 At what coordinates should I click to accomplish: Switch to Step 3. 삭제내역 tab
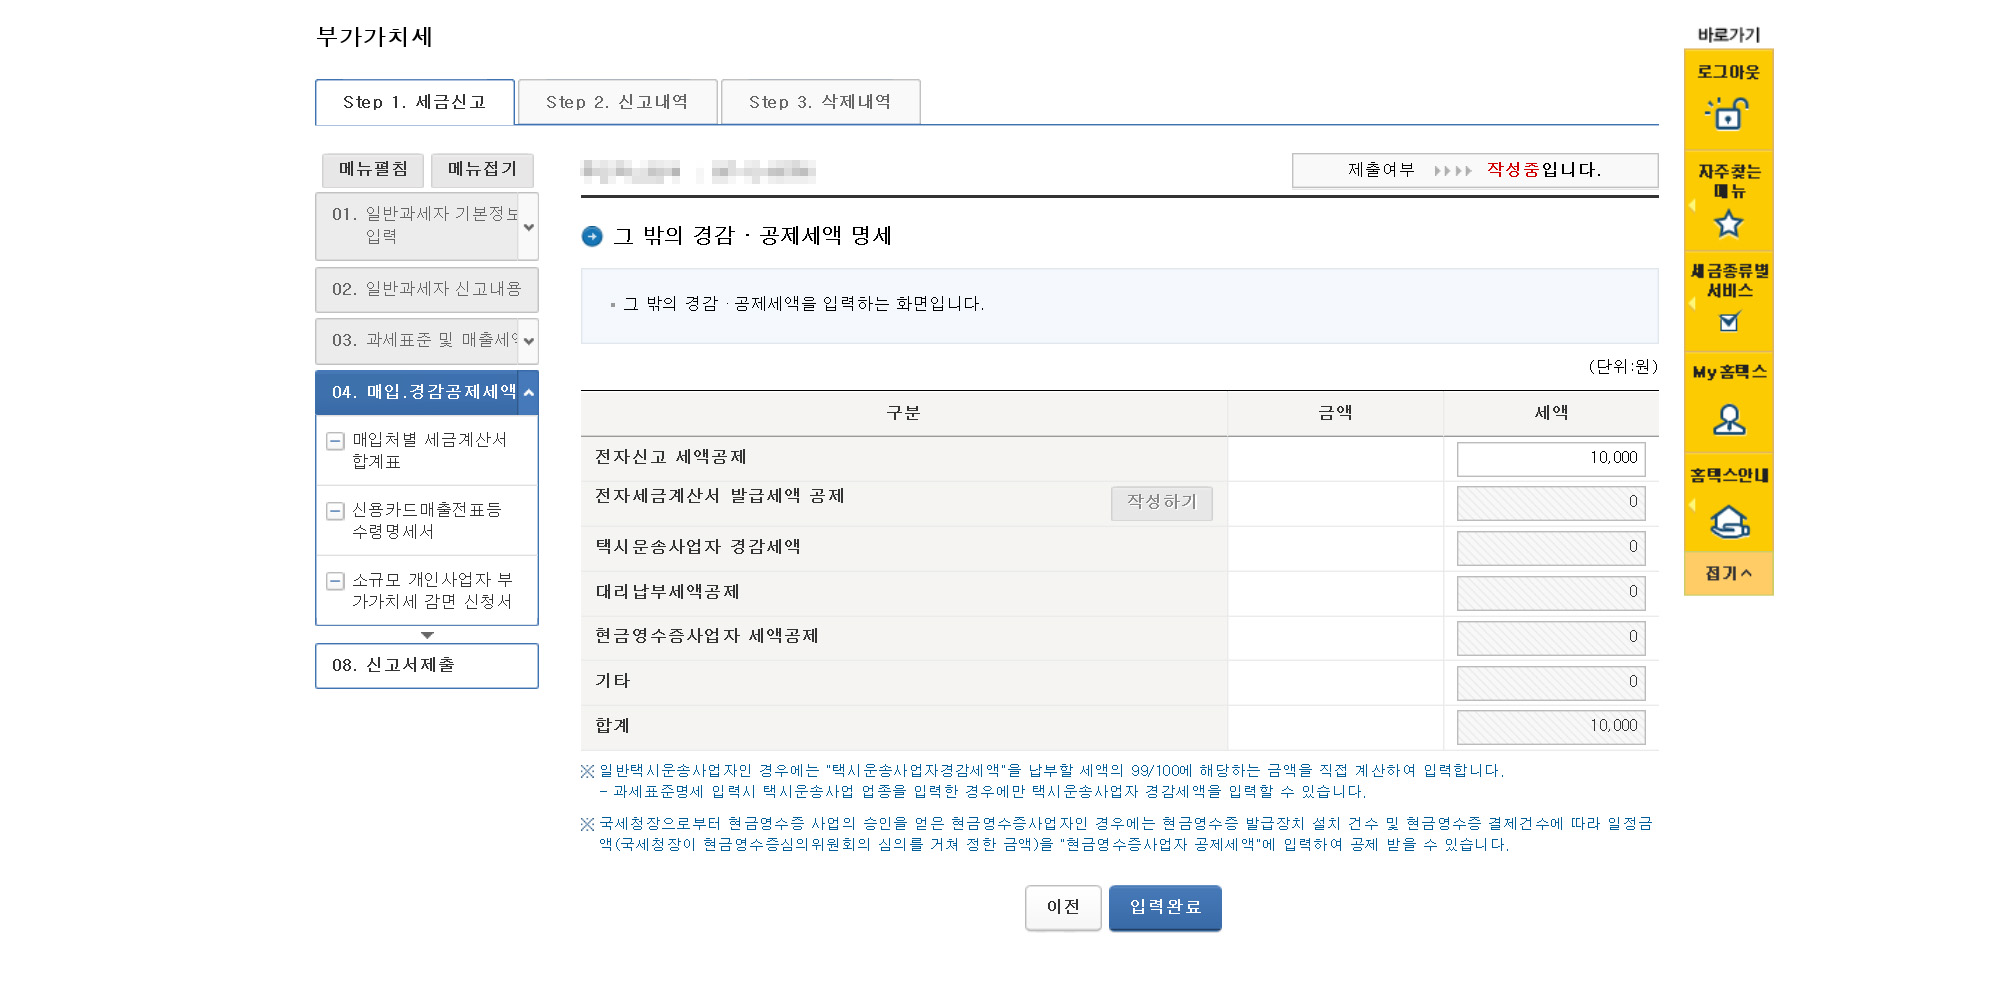[821, 102]
